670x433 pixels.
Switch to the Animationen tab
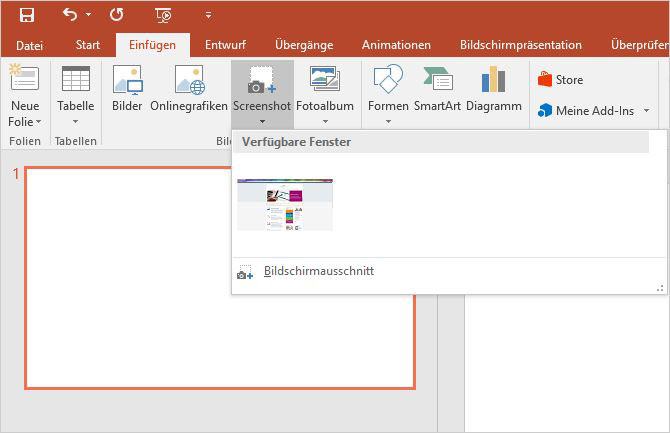click(396, 45)
